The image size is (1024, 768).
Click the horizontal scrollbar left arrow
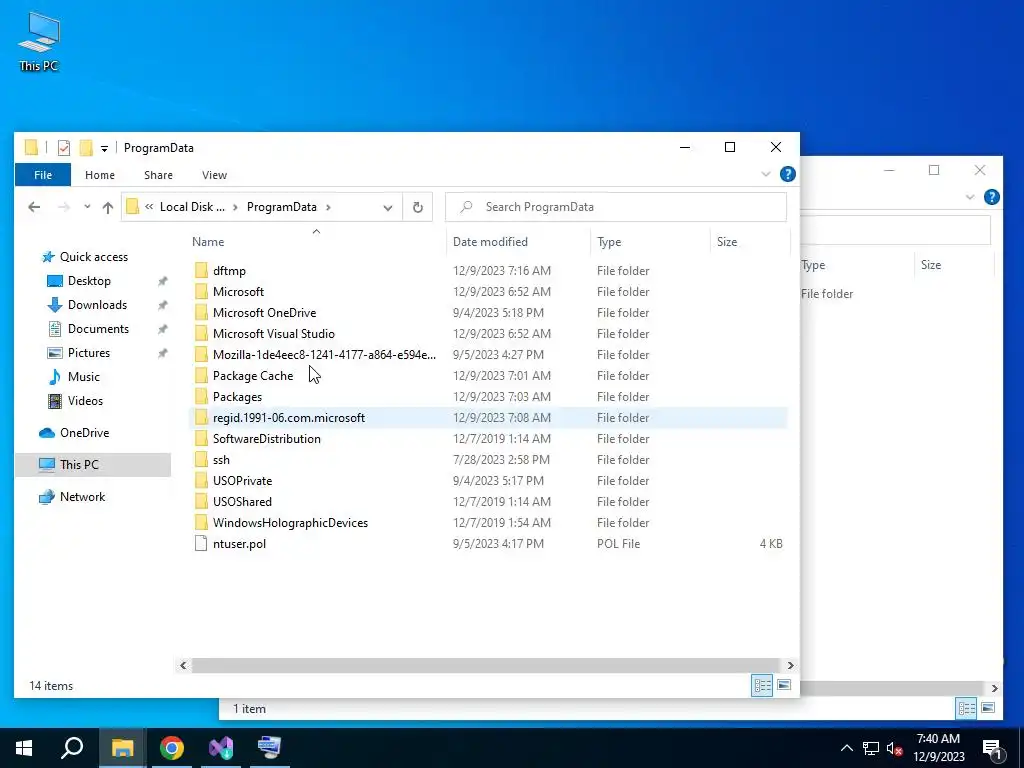(x=184, y=665)
